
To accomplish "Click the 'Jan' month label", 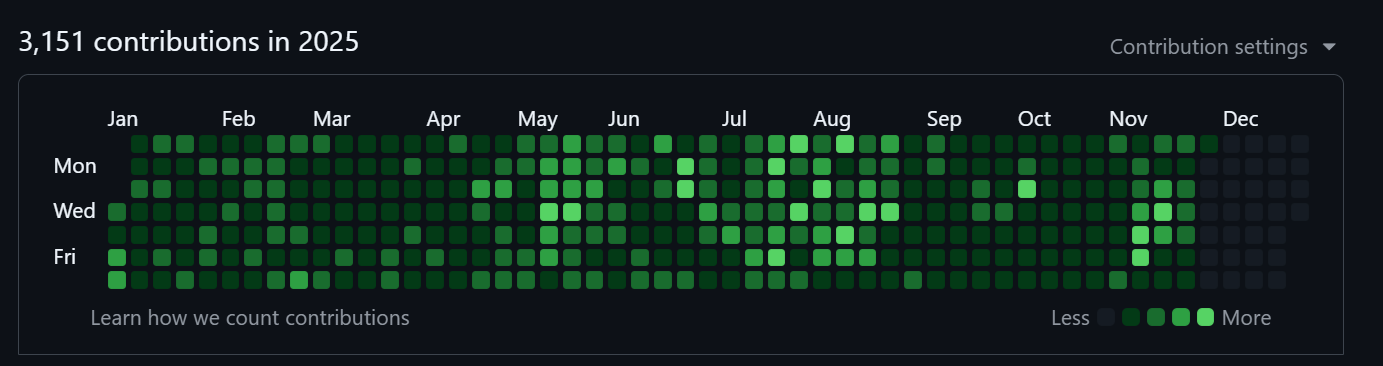I will tap(123, 120).
